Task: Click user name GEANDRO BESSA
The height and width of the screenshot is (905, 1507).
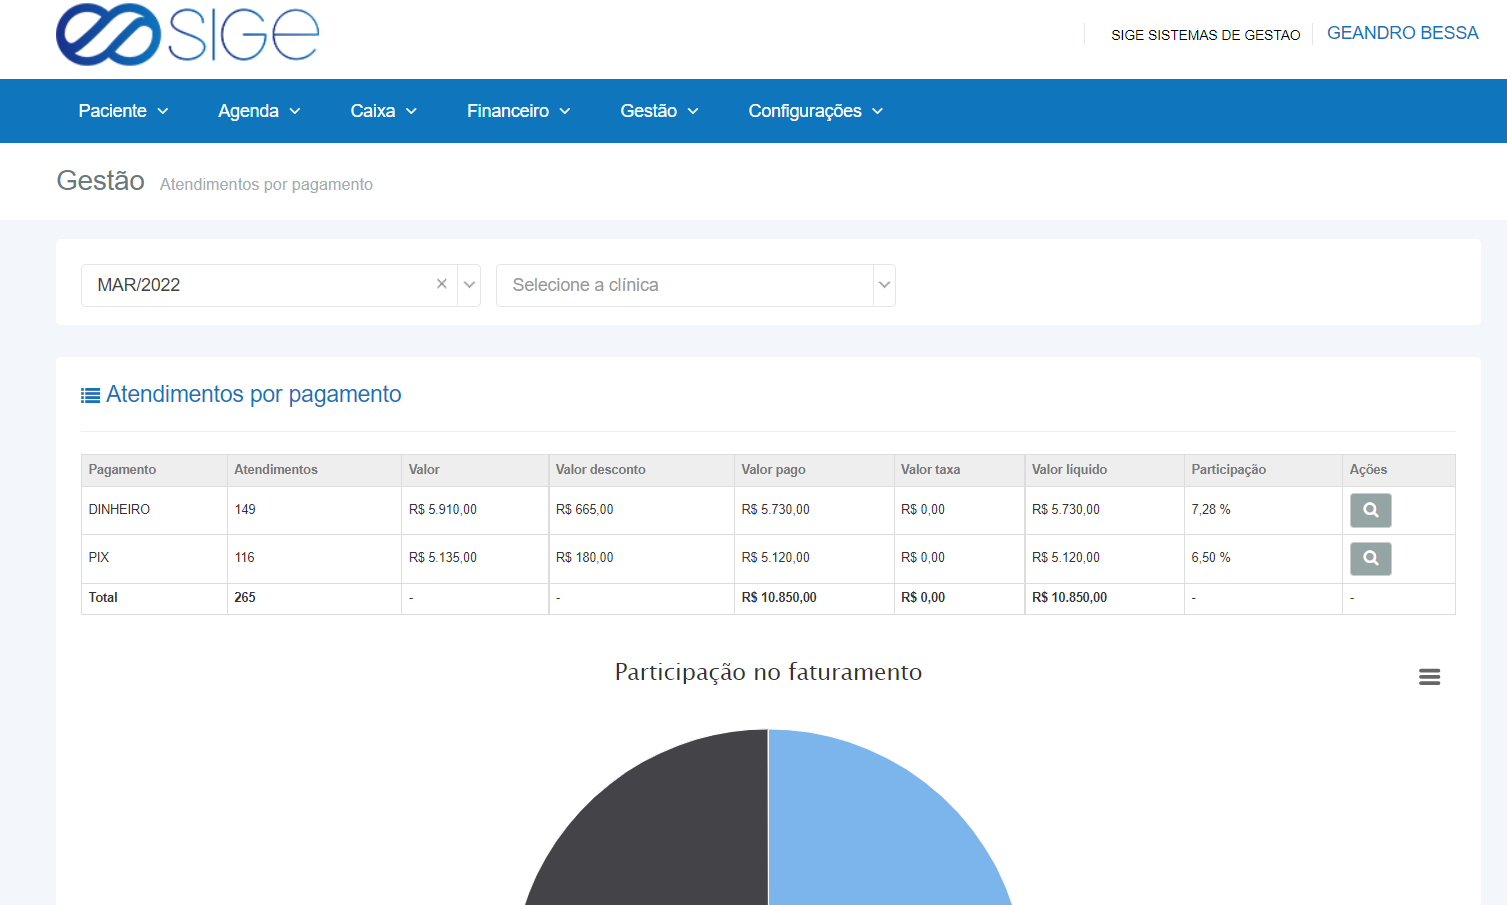Action: pyautogui.click(x=1402, y=33)
